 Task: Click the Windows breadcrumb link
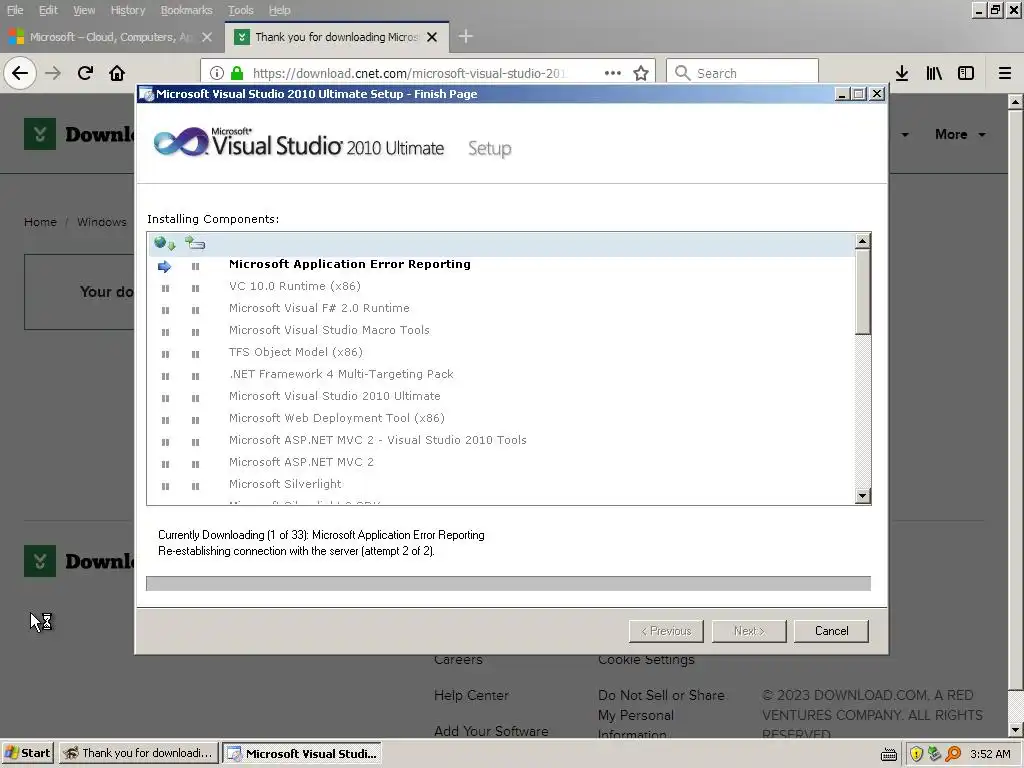pyautogui.click(x=102, y=222)
